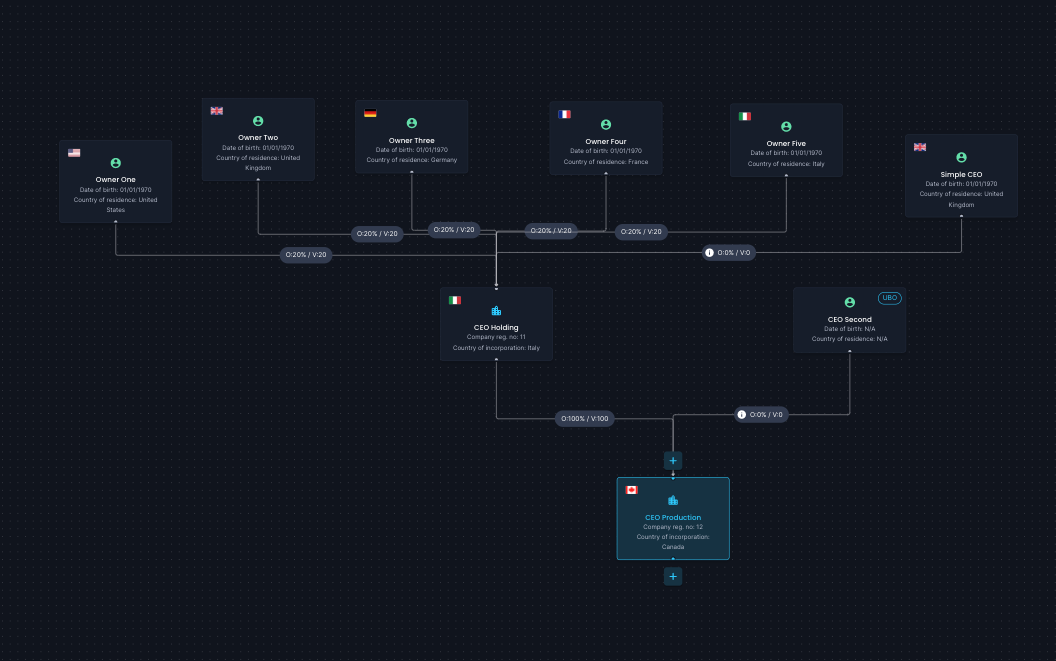Click the CEO Holding node title
The width and height of the screenshot is (1056, 661).
point(496,327)
